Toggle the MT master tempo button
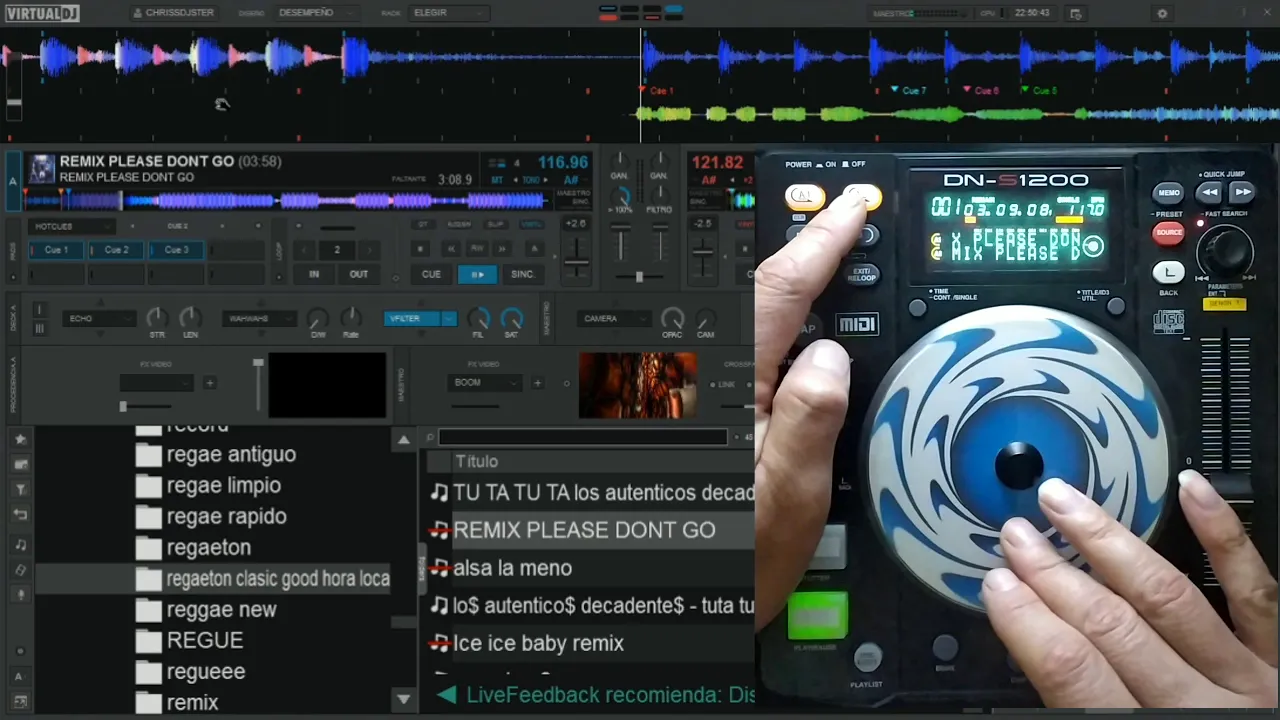1280x720 pixels. click(x=496, y=180)
